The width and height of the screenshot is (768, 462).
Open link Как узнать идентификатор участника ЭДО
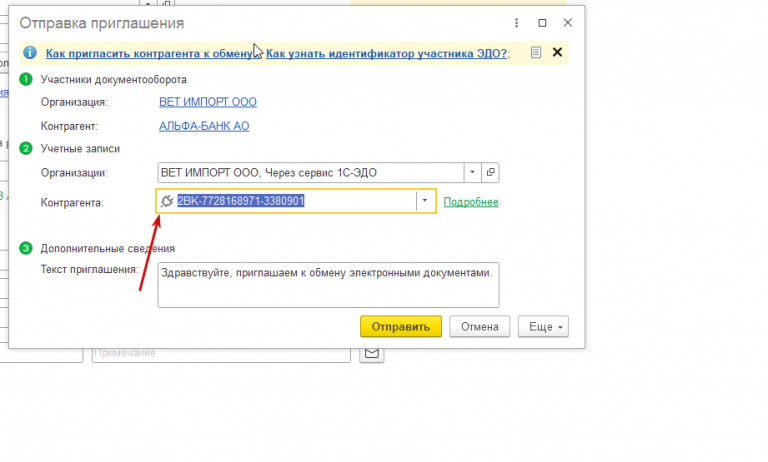point(386,53)
